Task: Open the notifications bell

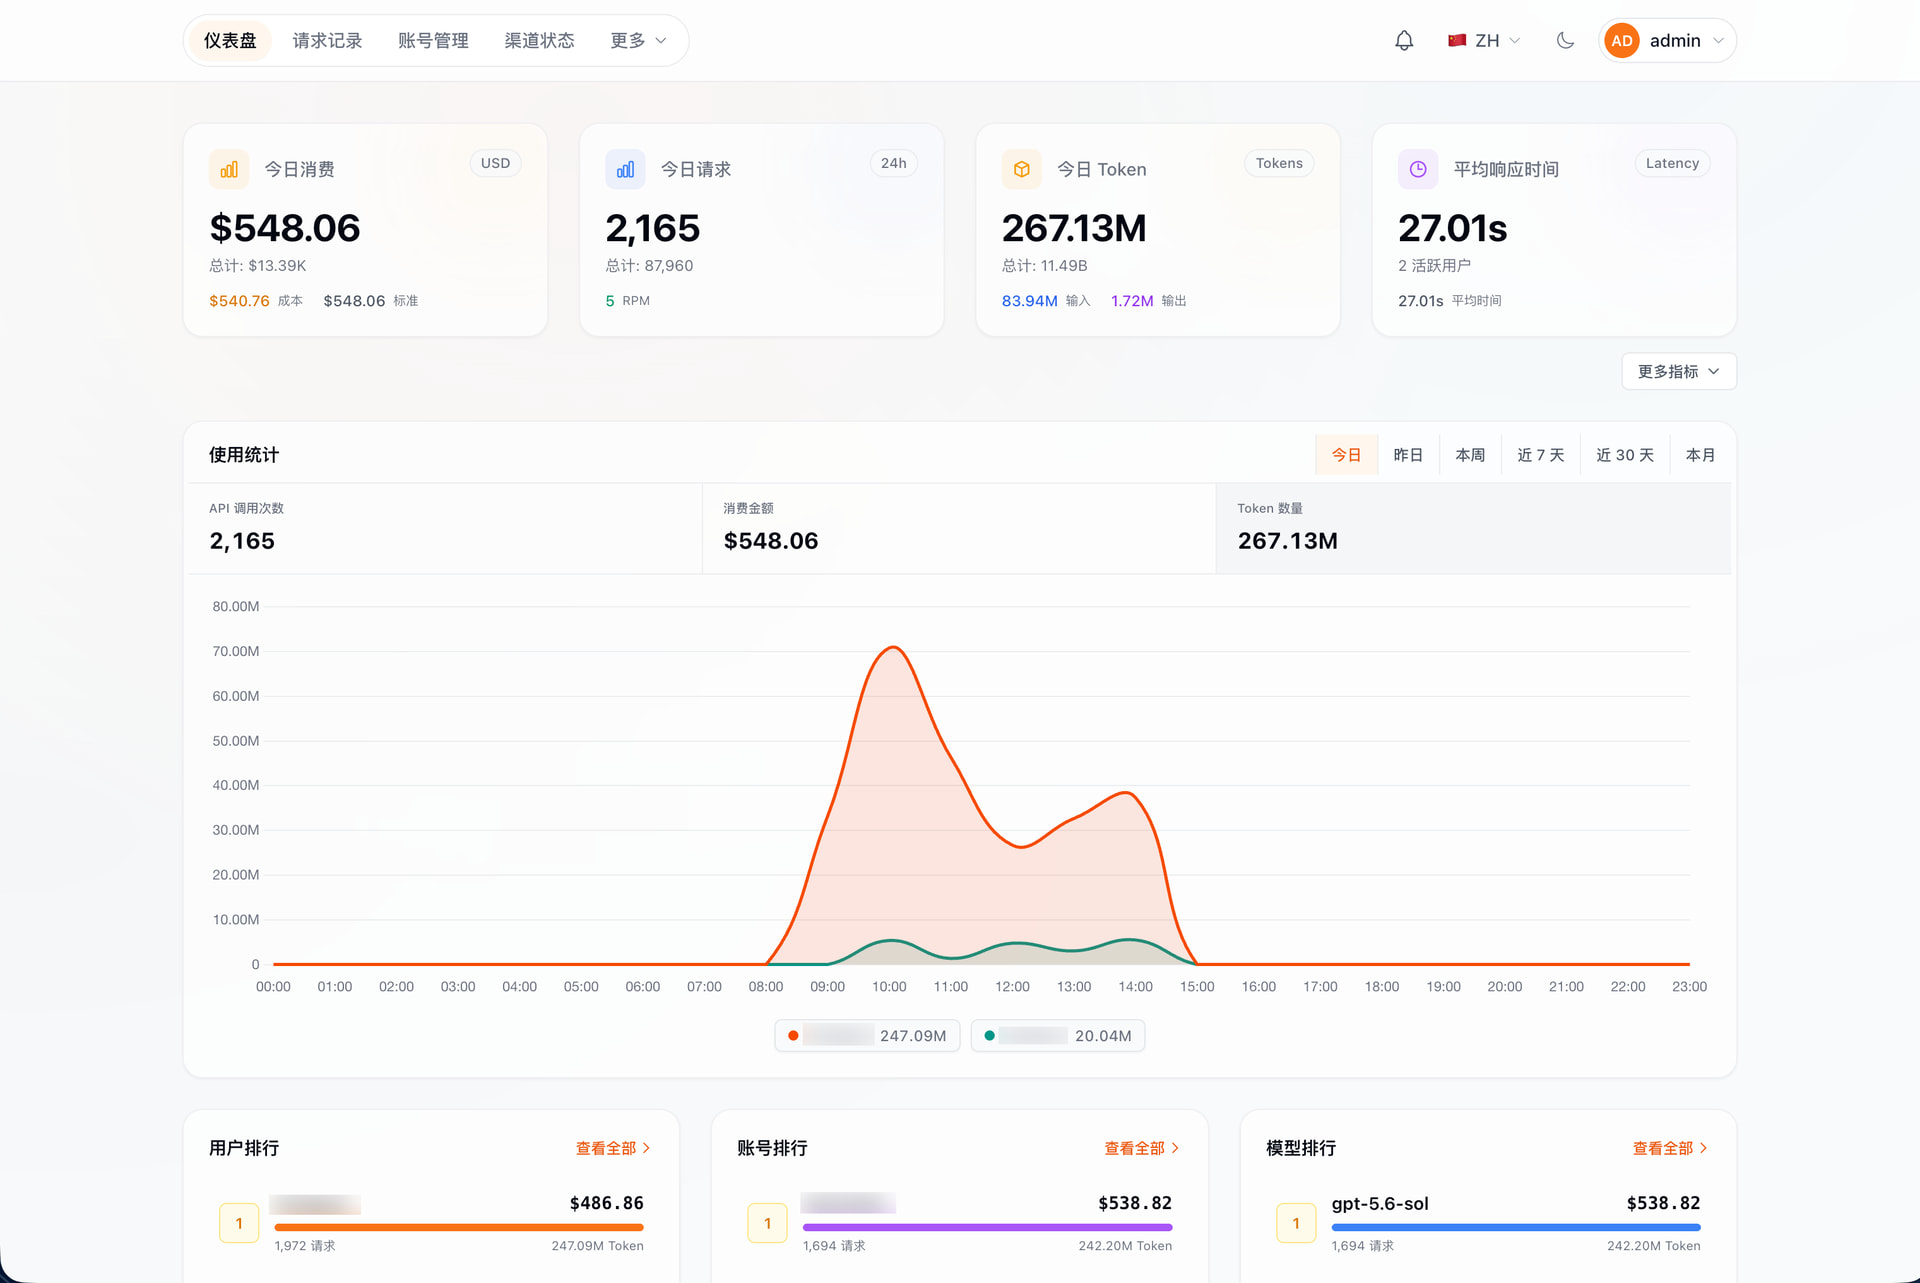Action: point(1404,41)
